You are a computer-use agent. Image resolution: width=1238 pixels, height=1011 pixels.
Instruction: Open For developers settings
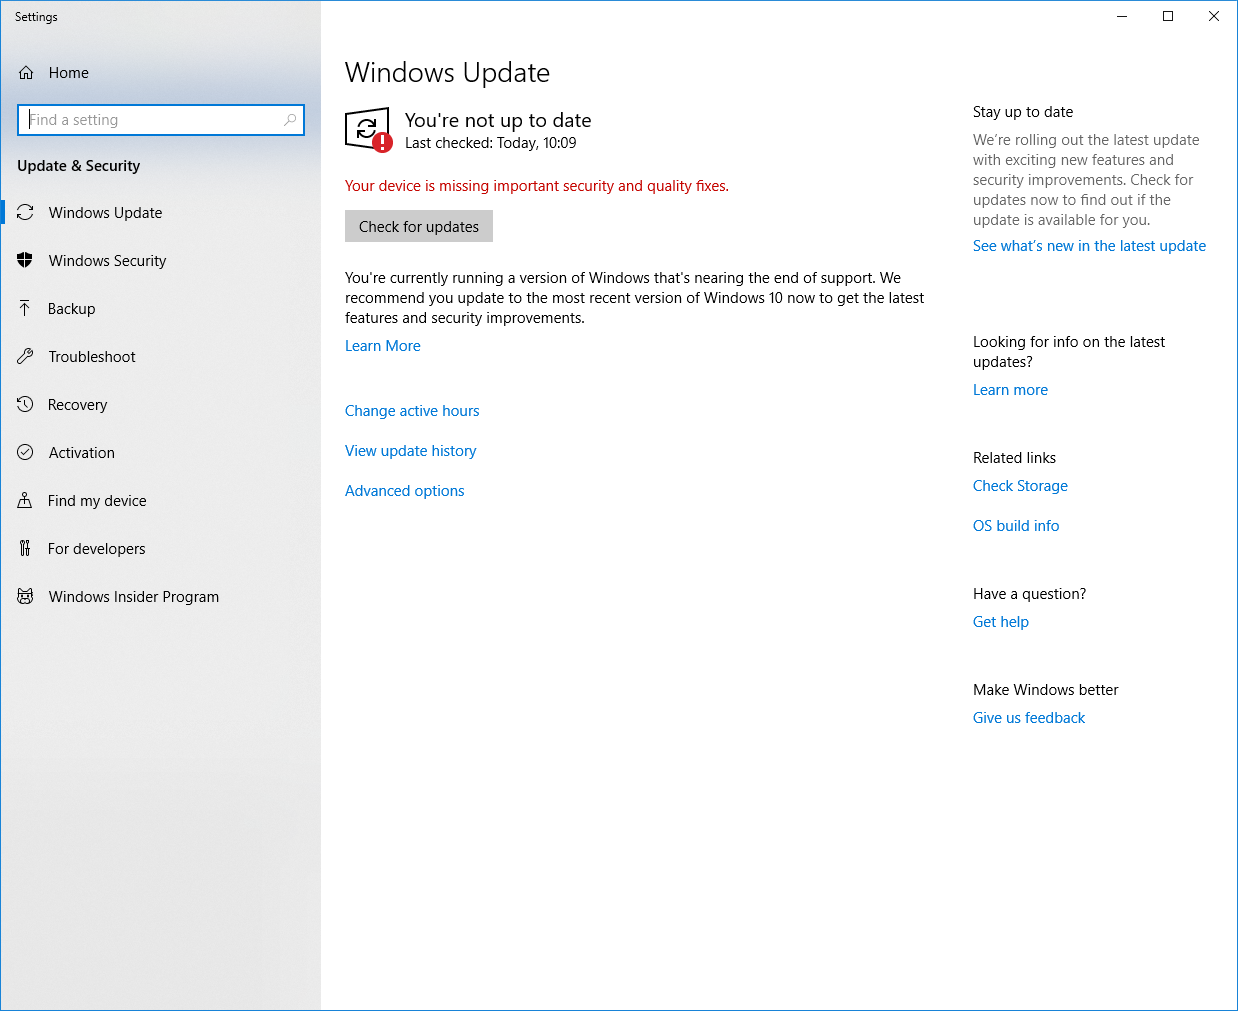coord(161,549)
